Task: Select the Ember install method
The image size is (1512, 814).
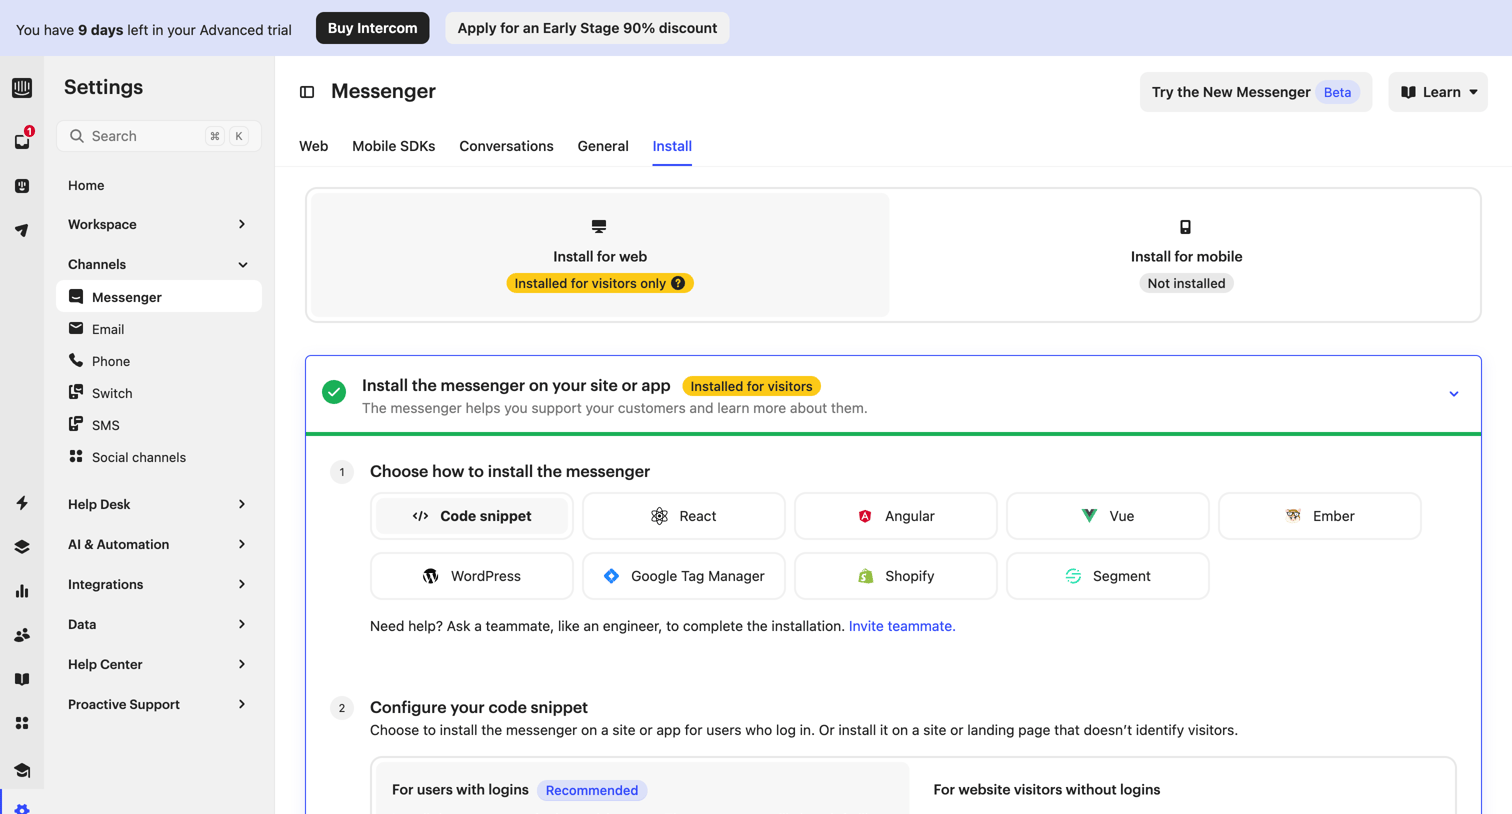Action: [x=1320, y=516]
